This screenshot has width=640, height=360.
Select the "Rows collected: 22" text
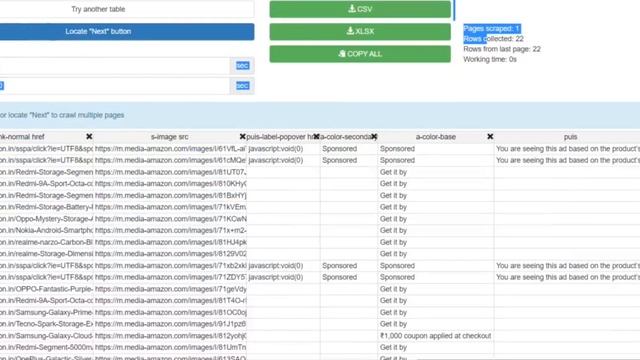493,39
